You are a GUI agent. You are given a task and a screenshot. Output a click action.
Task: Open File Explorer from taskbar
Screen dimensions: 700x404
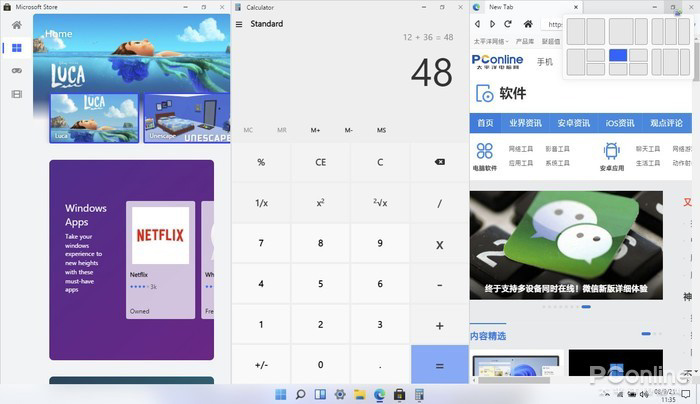tap(360, 394)
